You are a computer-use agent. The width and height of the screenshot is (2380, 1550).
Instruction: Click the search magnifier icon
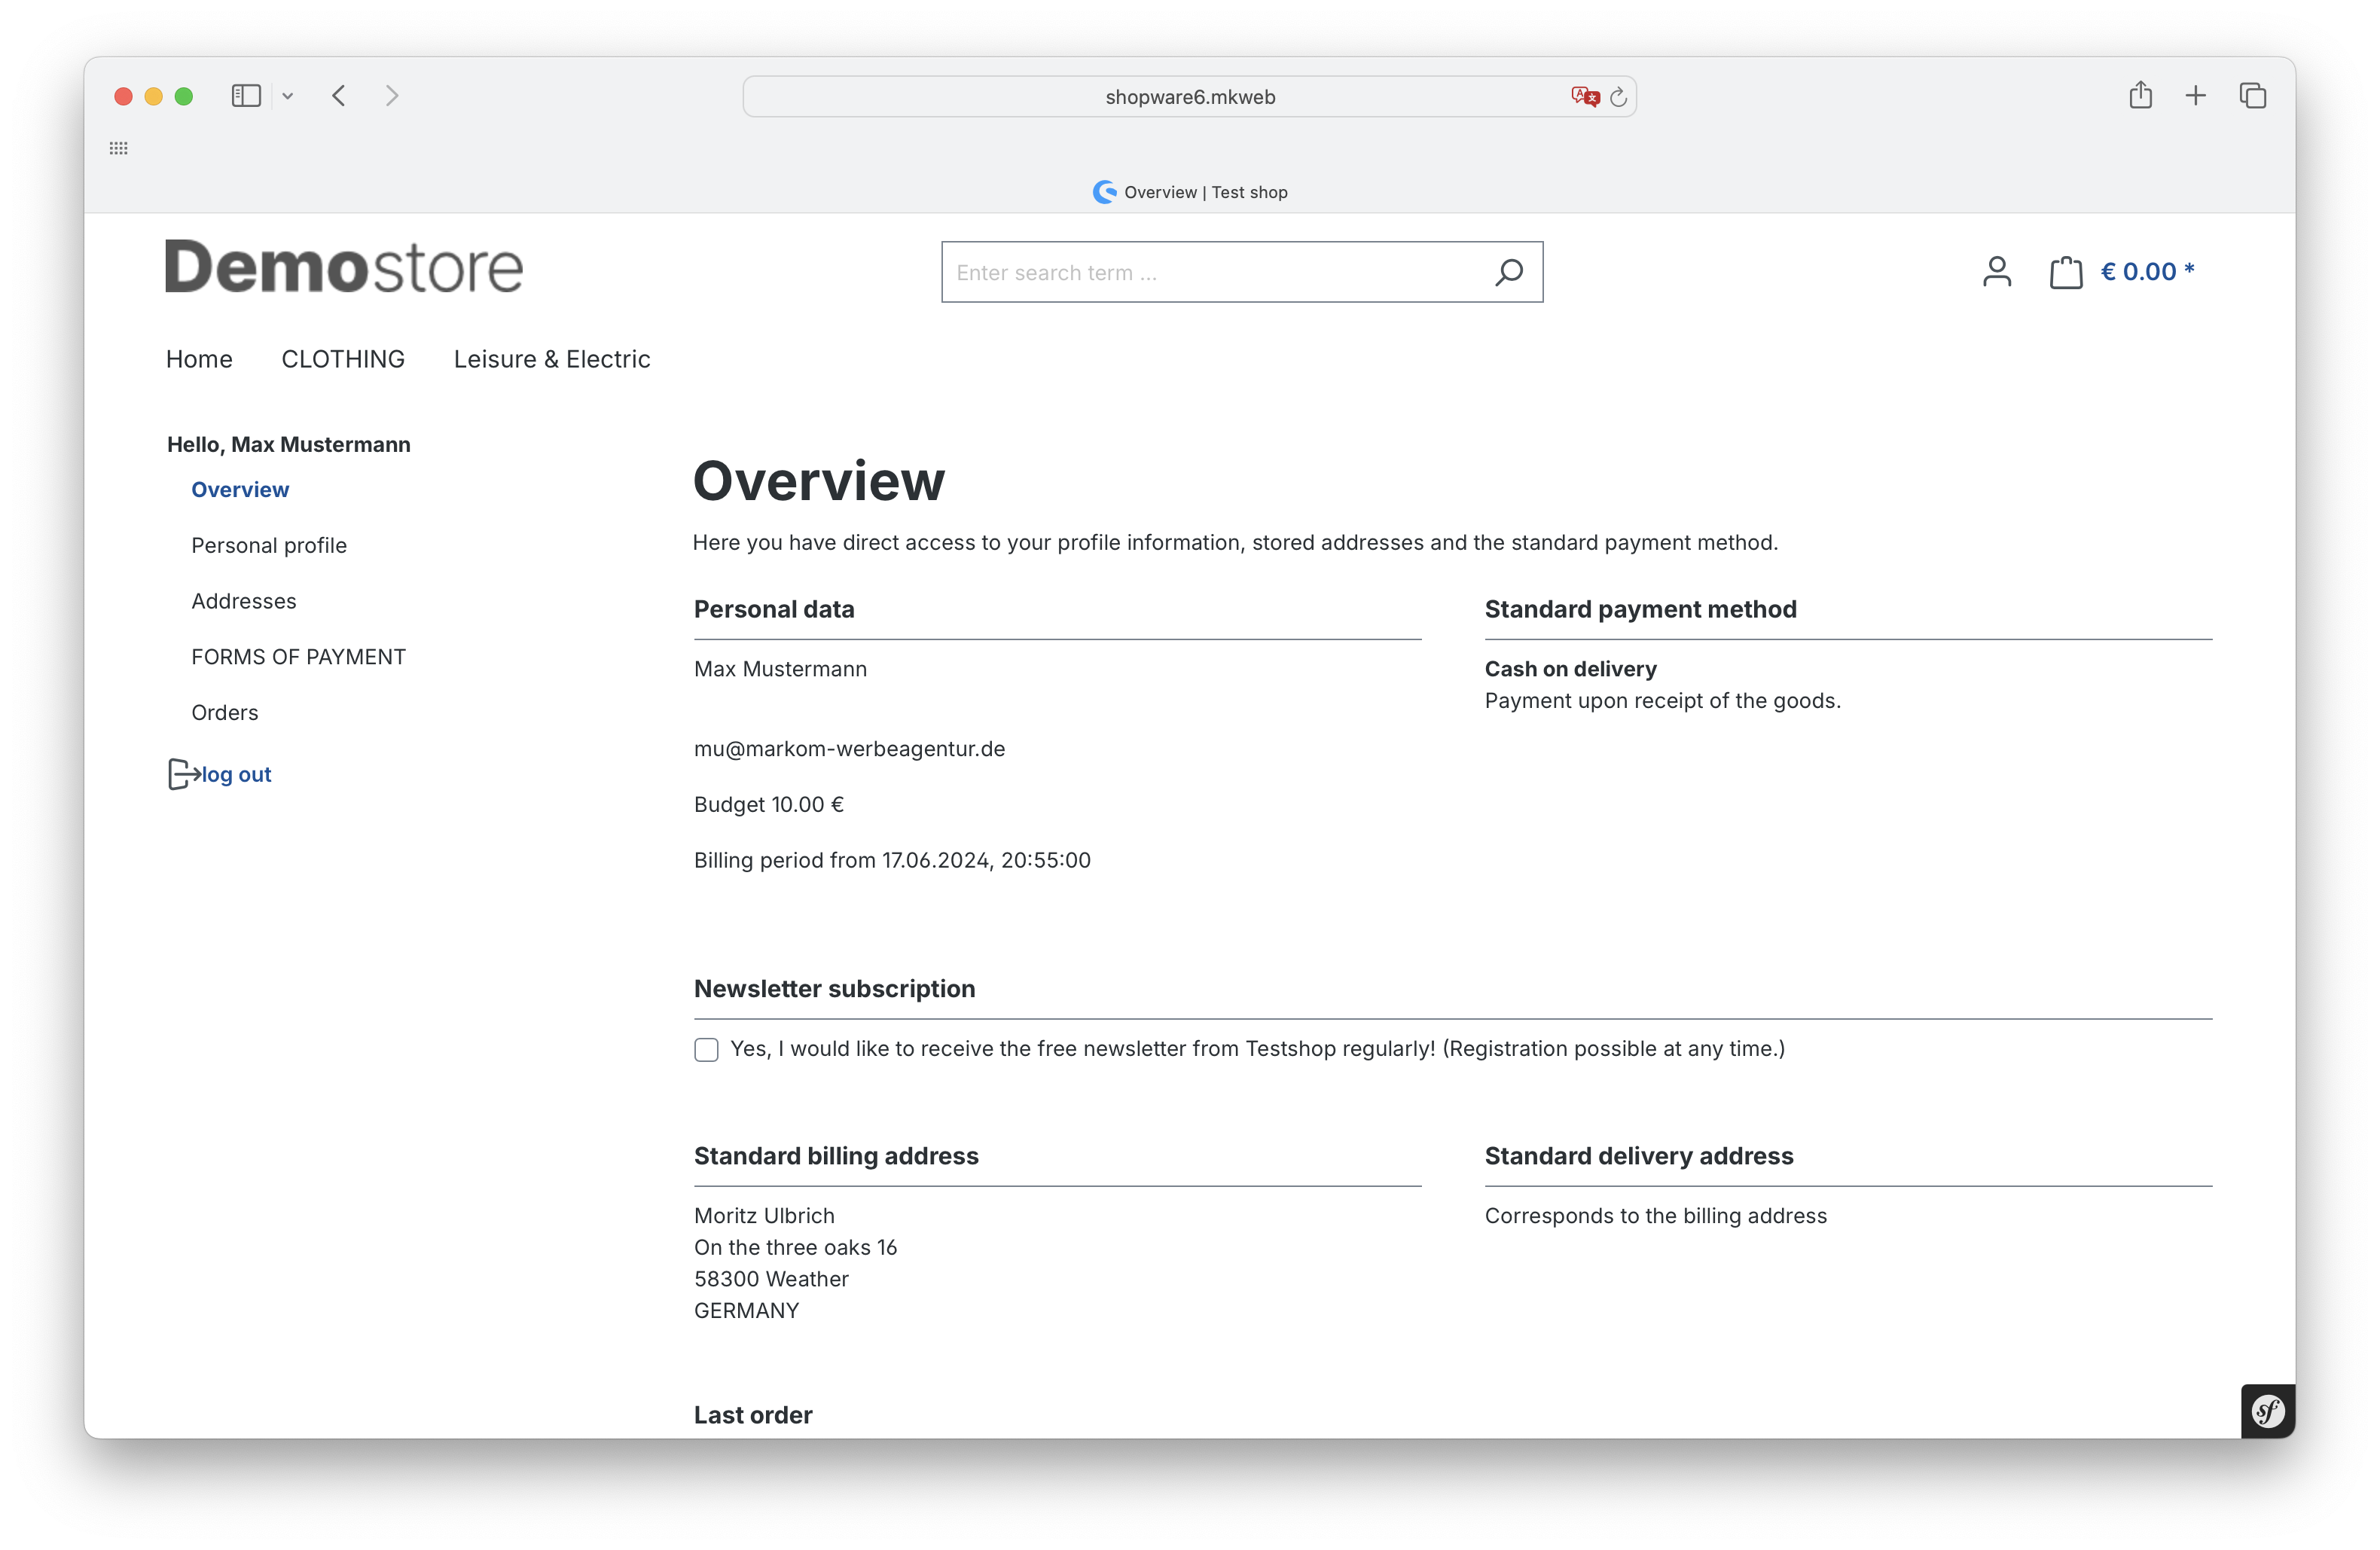(x=1508, y=272)
